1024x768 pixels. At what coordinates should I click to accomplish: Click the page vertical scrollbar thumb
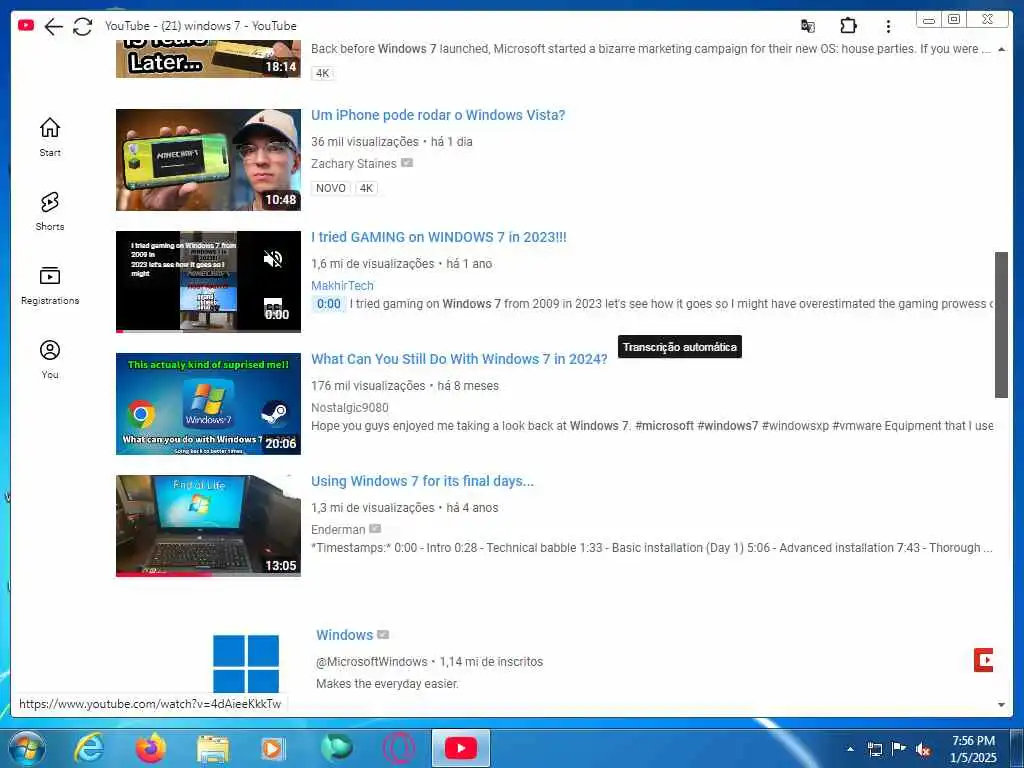1001,325
